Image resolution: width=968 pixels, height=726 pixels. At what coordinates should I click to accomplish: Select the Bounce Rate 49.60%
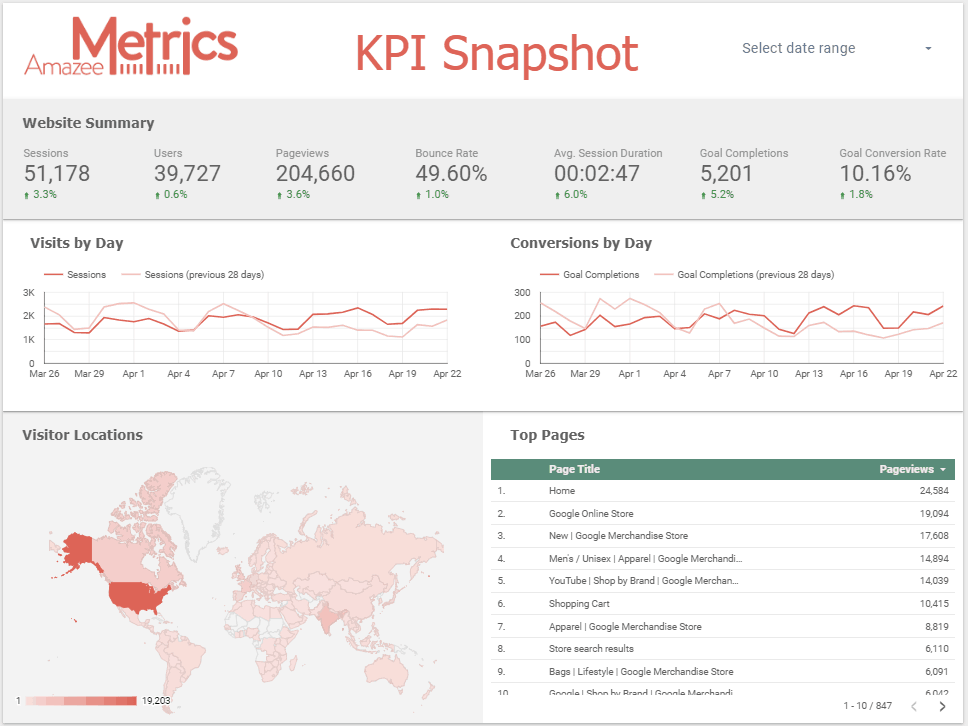[451, 173]
